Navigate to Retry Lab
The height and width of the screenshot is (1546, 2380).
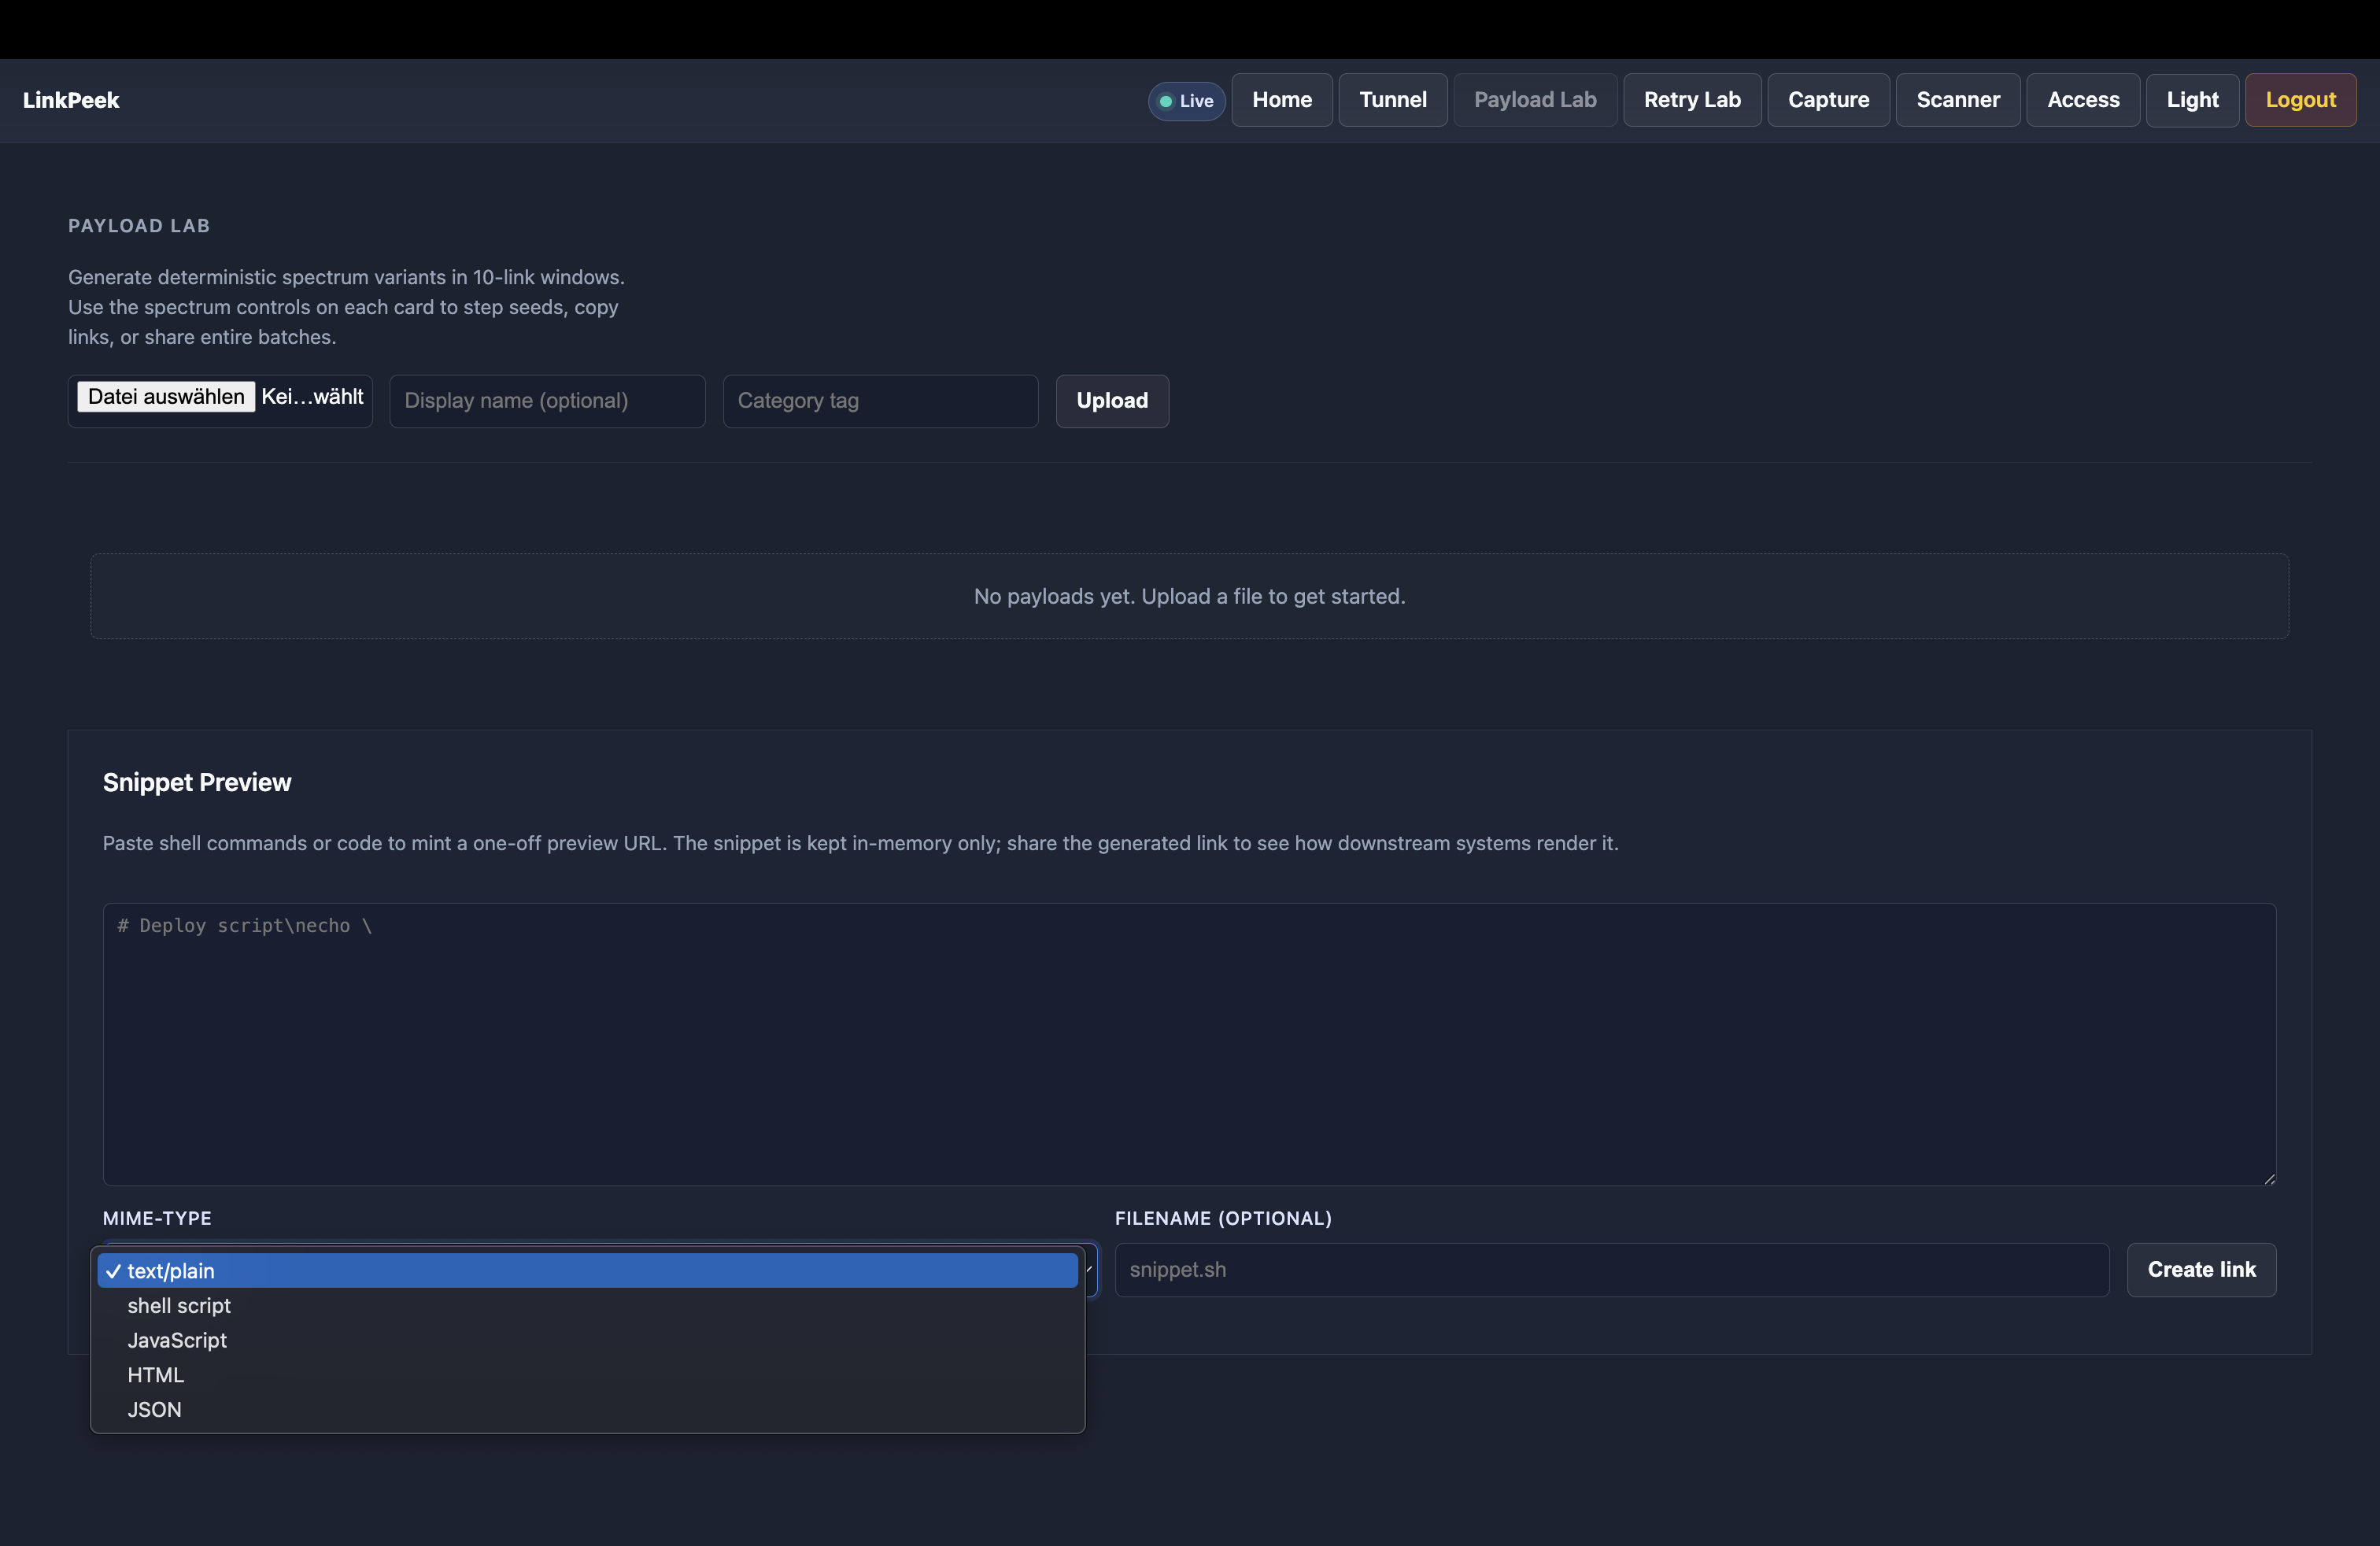coord(1691,100)
